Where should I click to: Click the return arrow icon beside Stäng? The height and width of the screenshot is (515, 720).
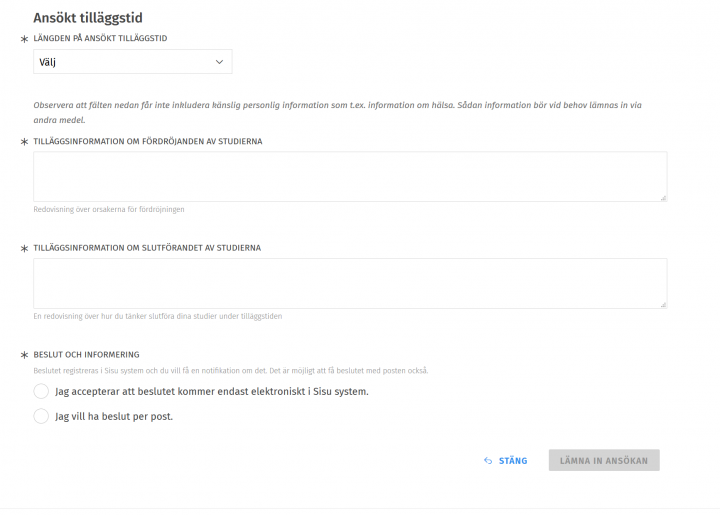(x=488, y=461)
